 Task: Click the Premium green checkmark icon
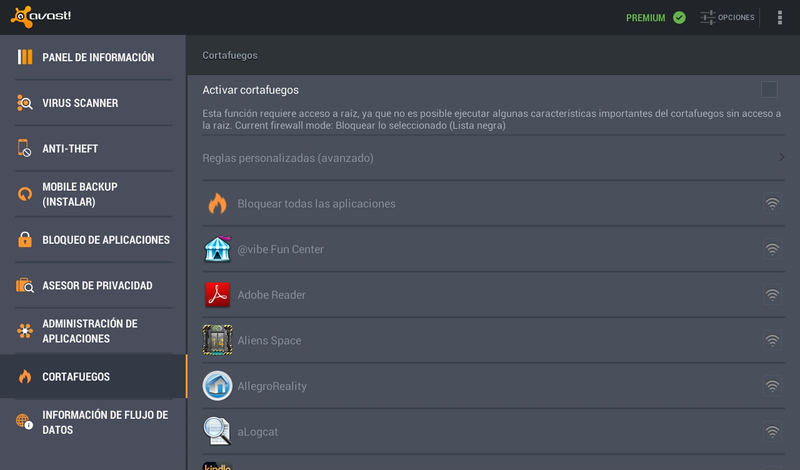(x=679, y=17)
